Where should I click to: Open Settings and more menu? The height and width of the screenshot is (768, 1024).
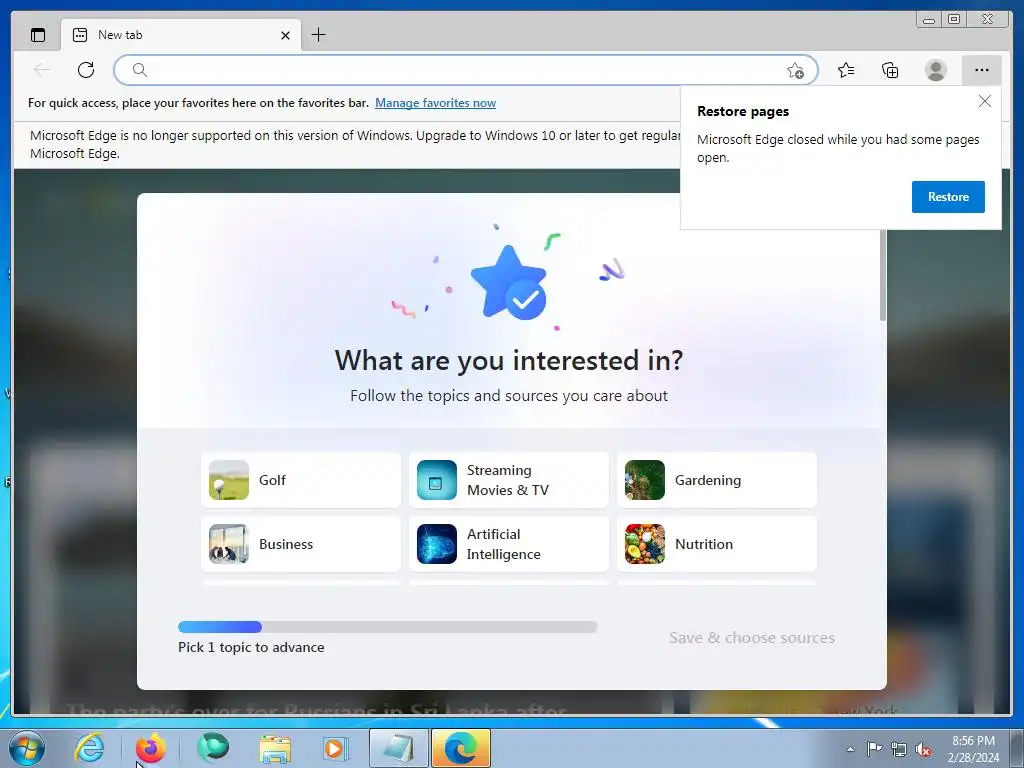pos(982,70)
